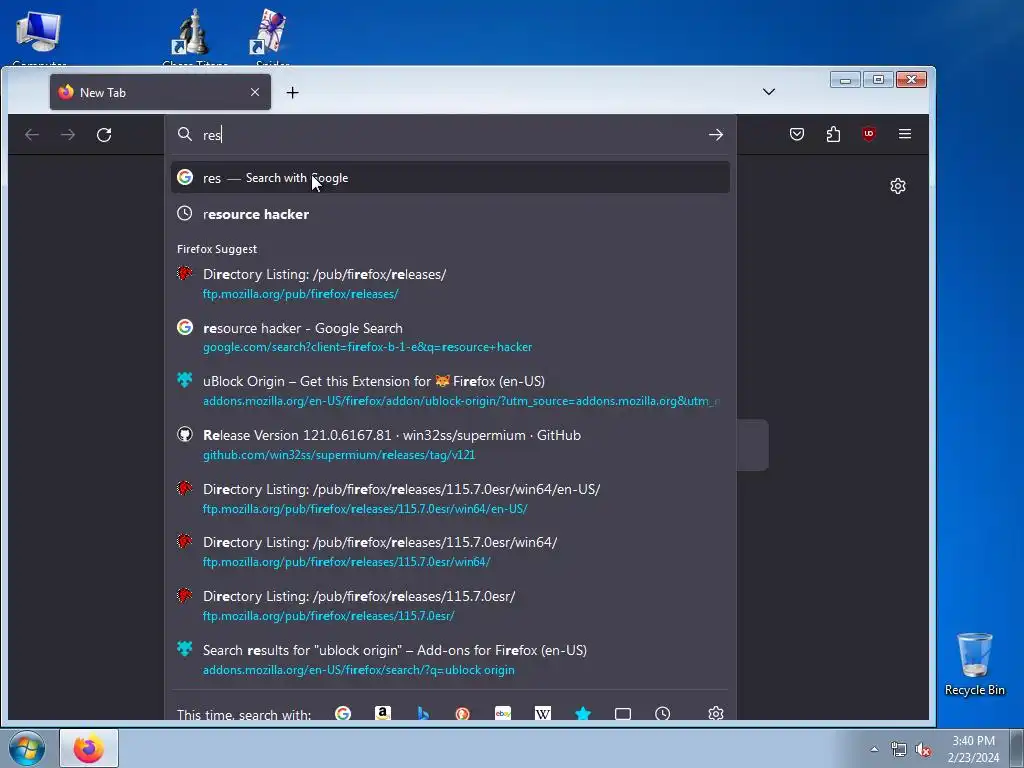
Task: Show hidden tray icons arrow
Action: click(x=874, y=749)
